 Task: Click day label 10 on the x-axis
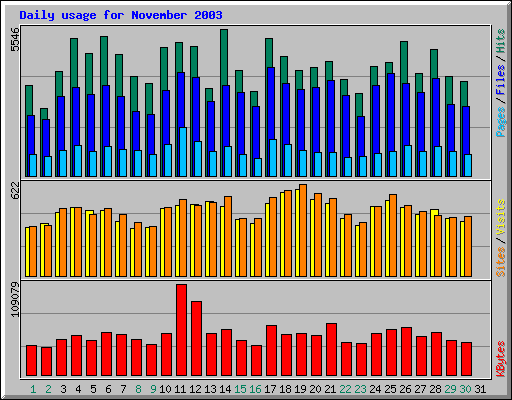click(x=165, y=389)
